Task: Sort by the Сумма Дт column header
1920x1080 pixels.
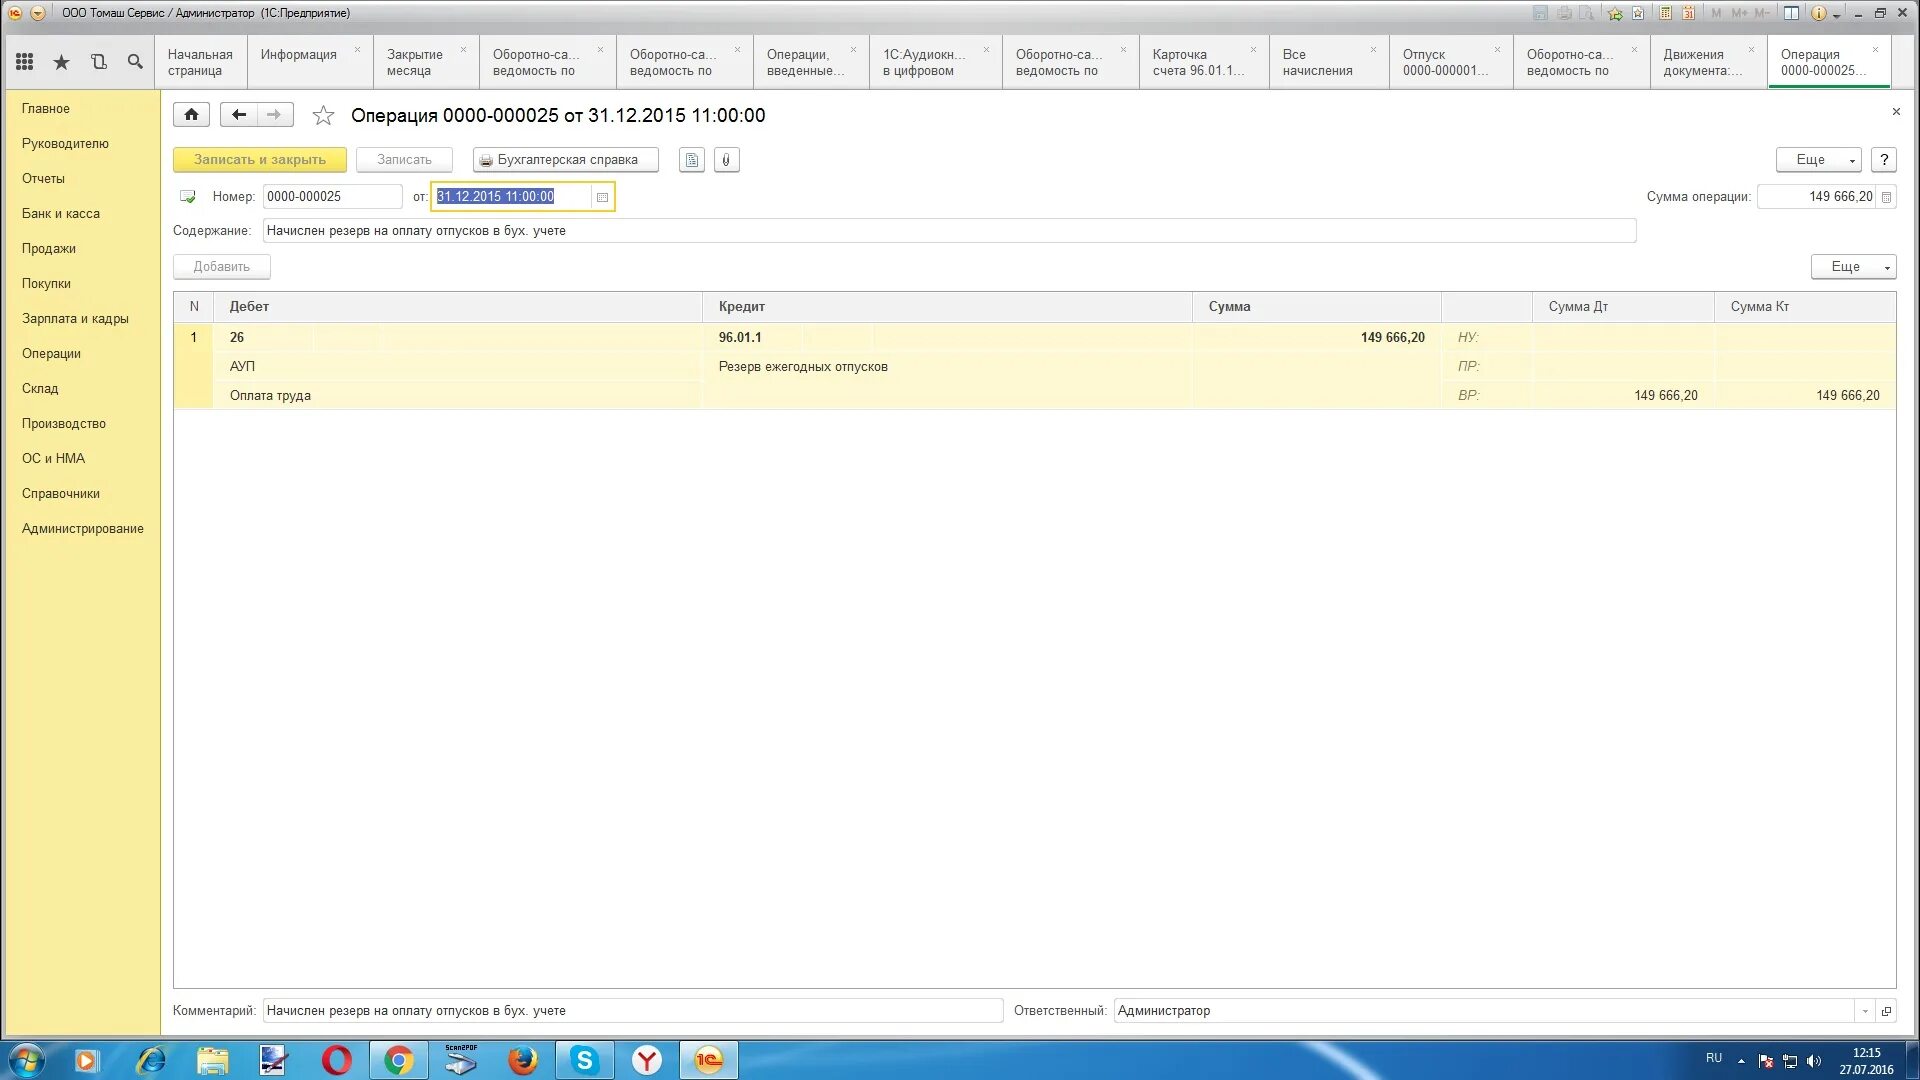Action: coord(1622,307)
